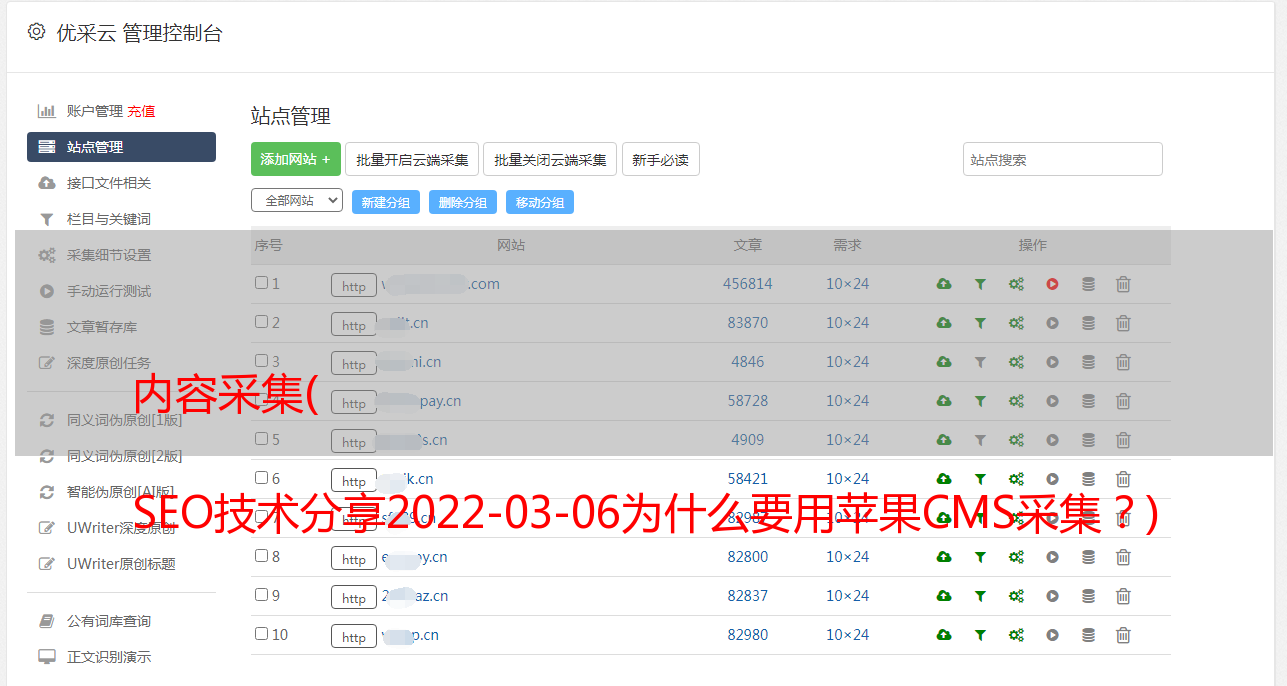Tick the checkbox for site row 2
The height and width of the screenshot is (686, 1287).
(261, 322)
